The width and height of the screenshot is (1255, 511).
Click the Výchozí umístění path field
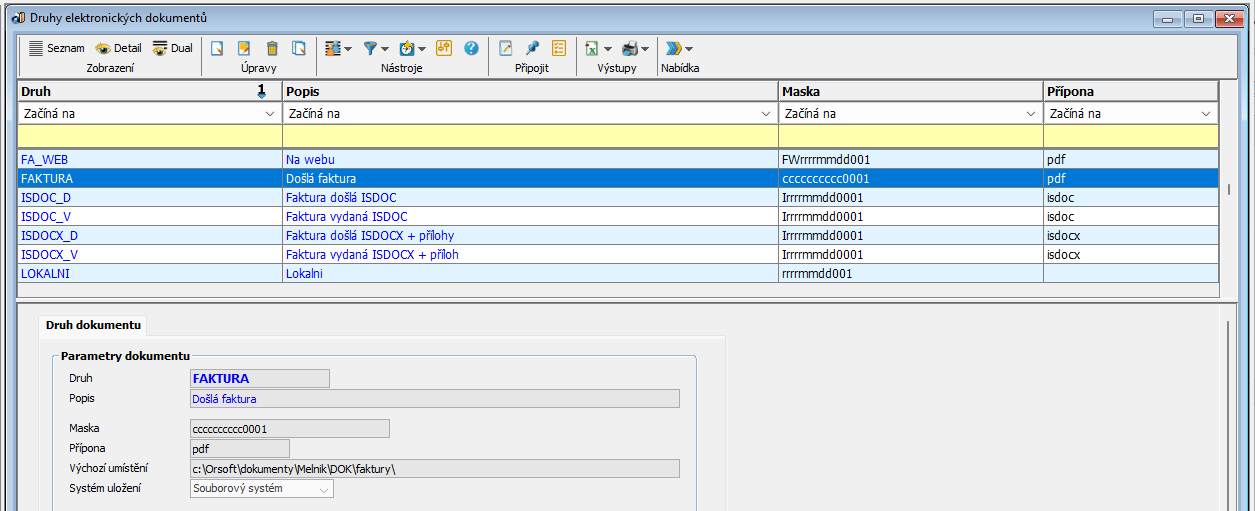point(435,469)
